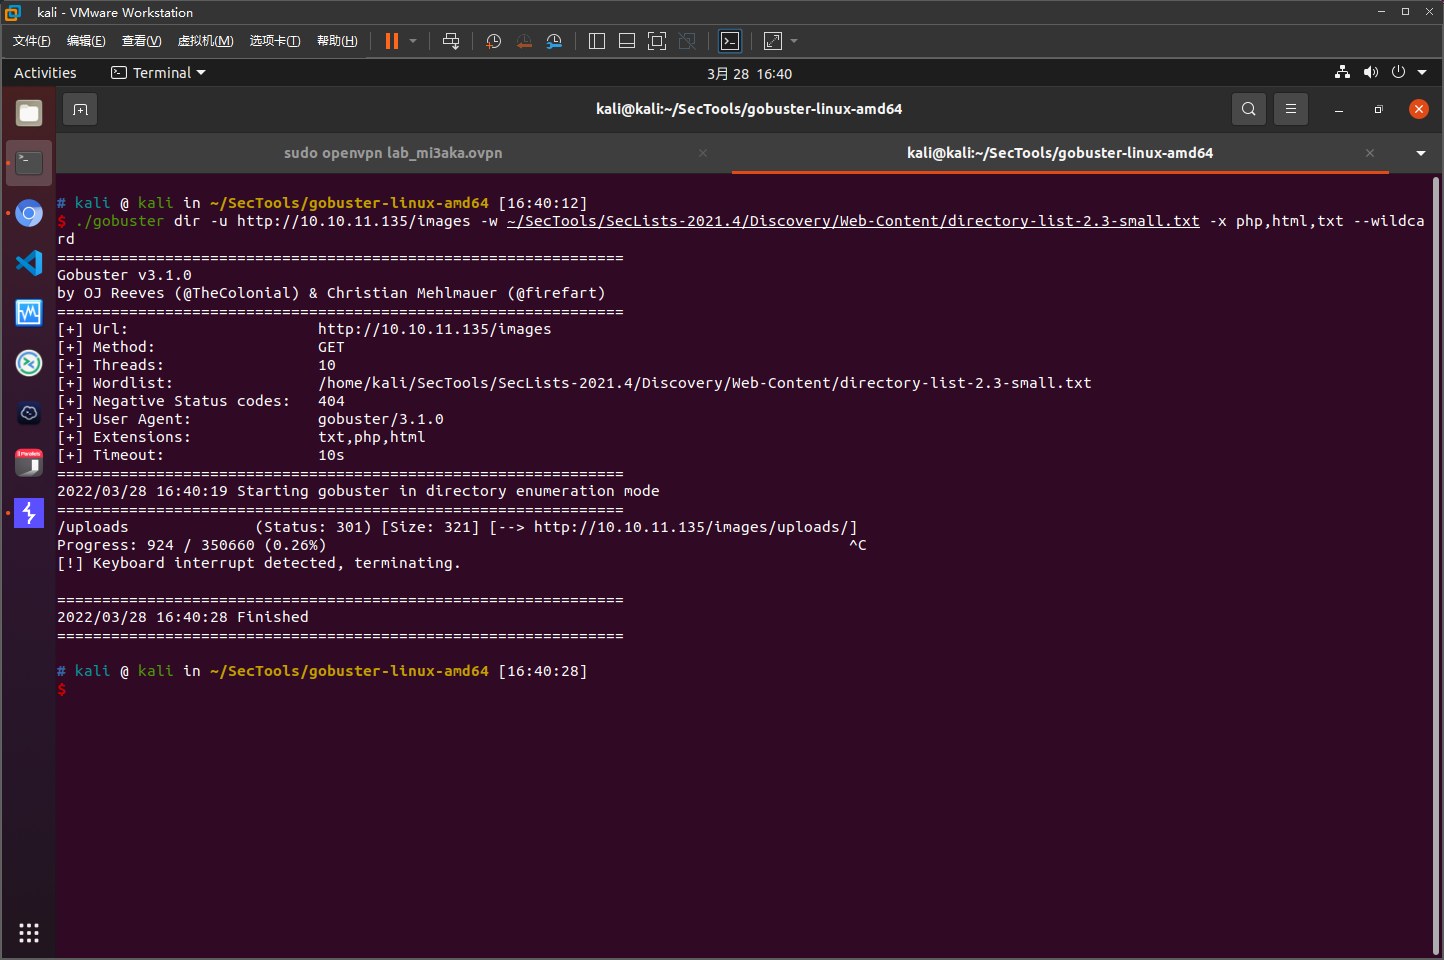Click the Activities button
Viewport: 1444px width, 960px height.
[45, 73]
